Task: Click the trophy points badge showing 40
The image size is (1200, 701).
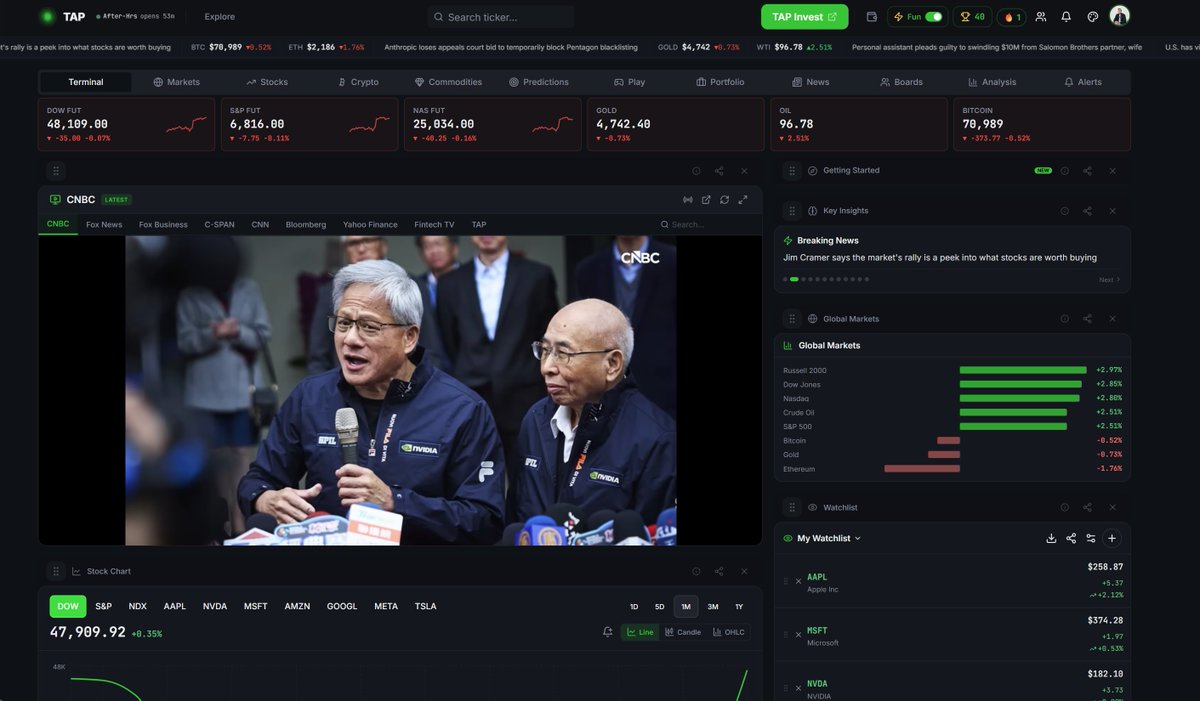Action: (x=972, y=17)
